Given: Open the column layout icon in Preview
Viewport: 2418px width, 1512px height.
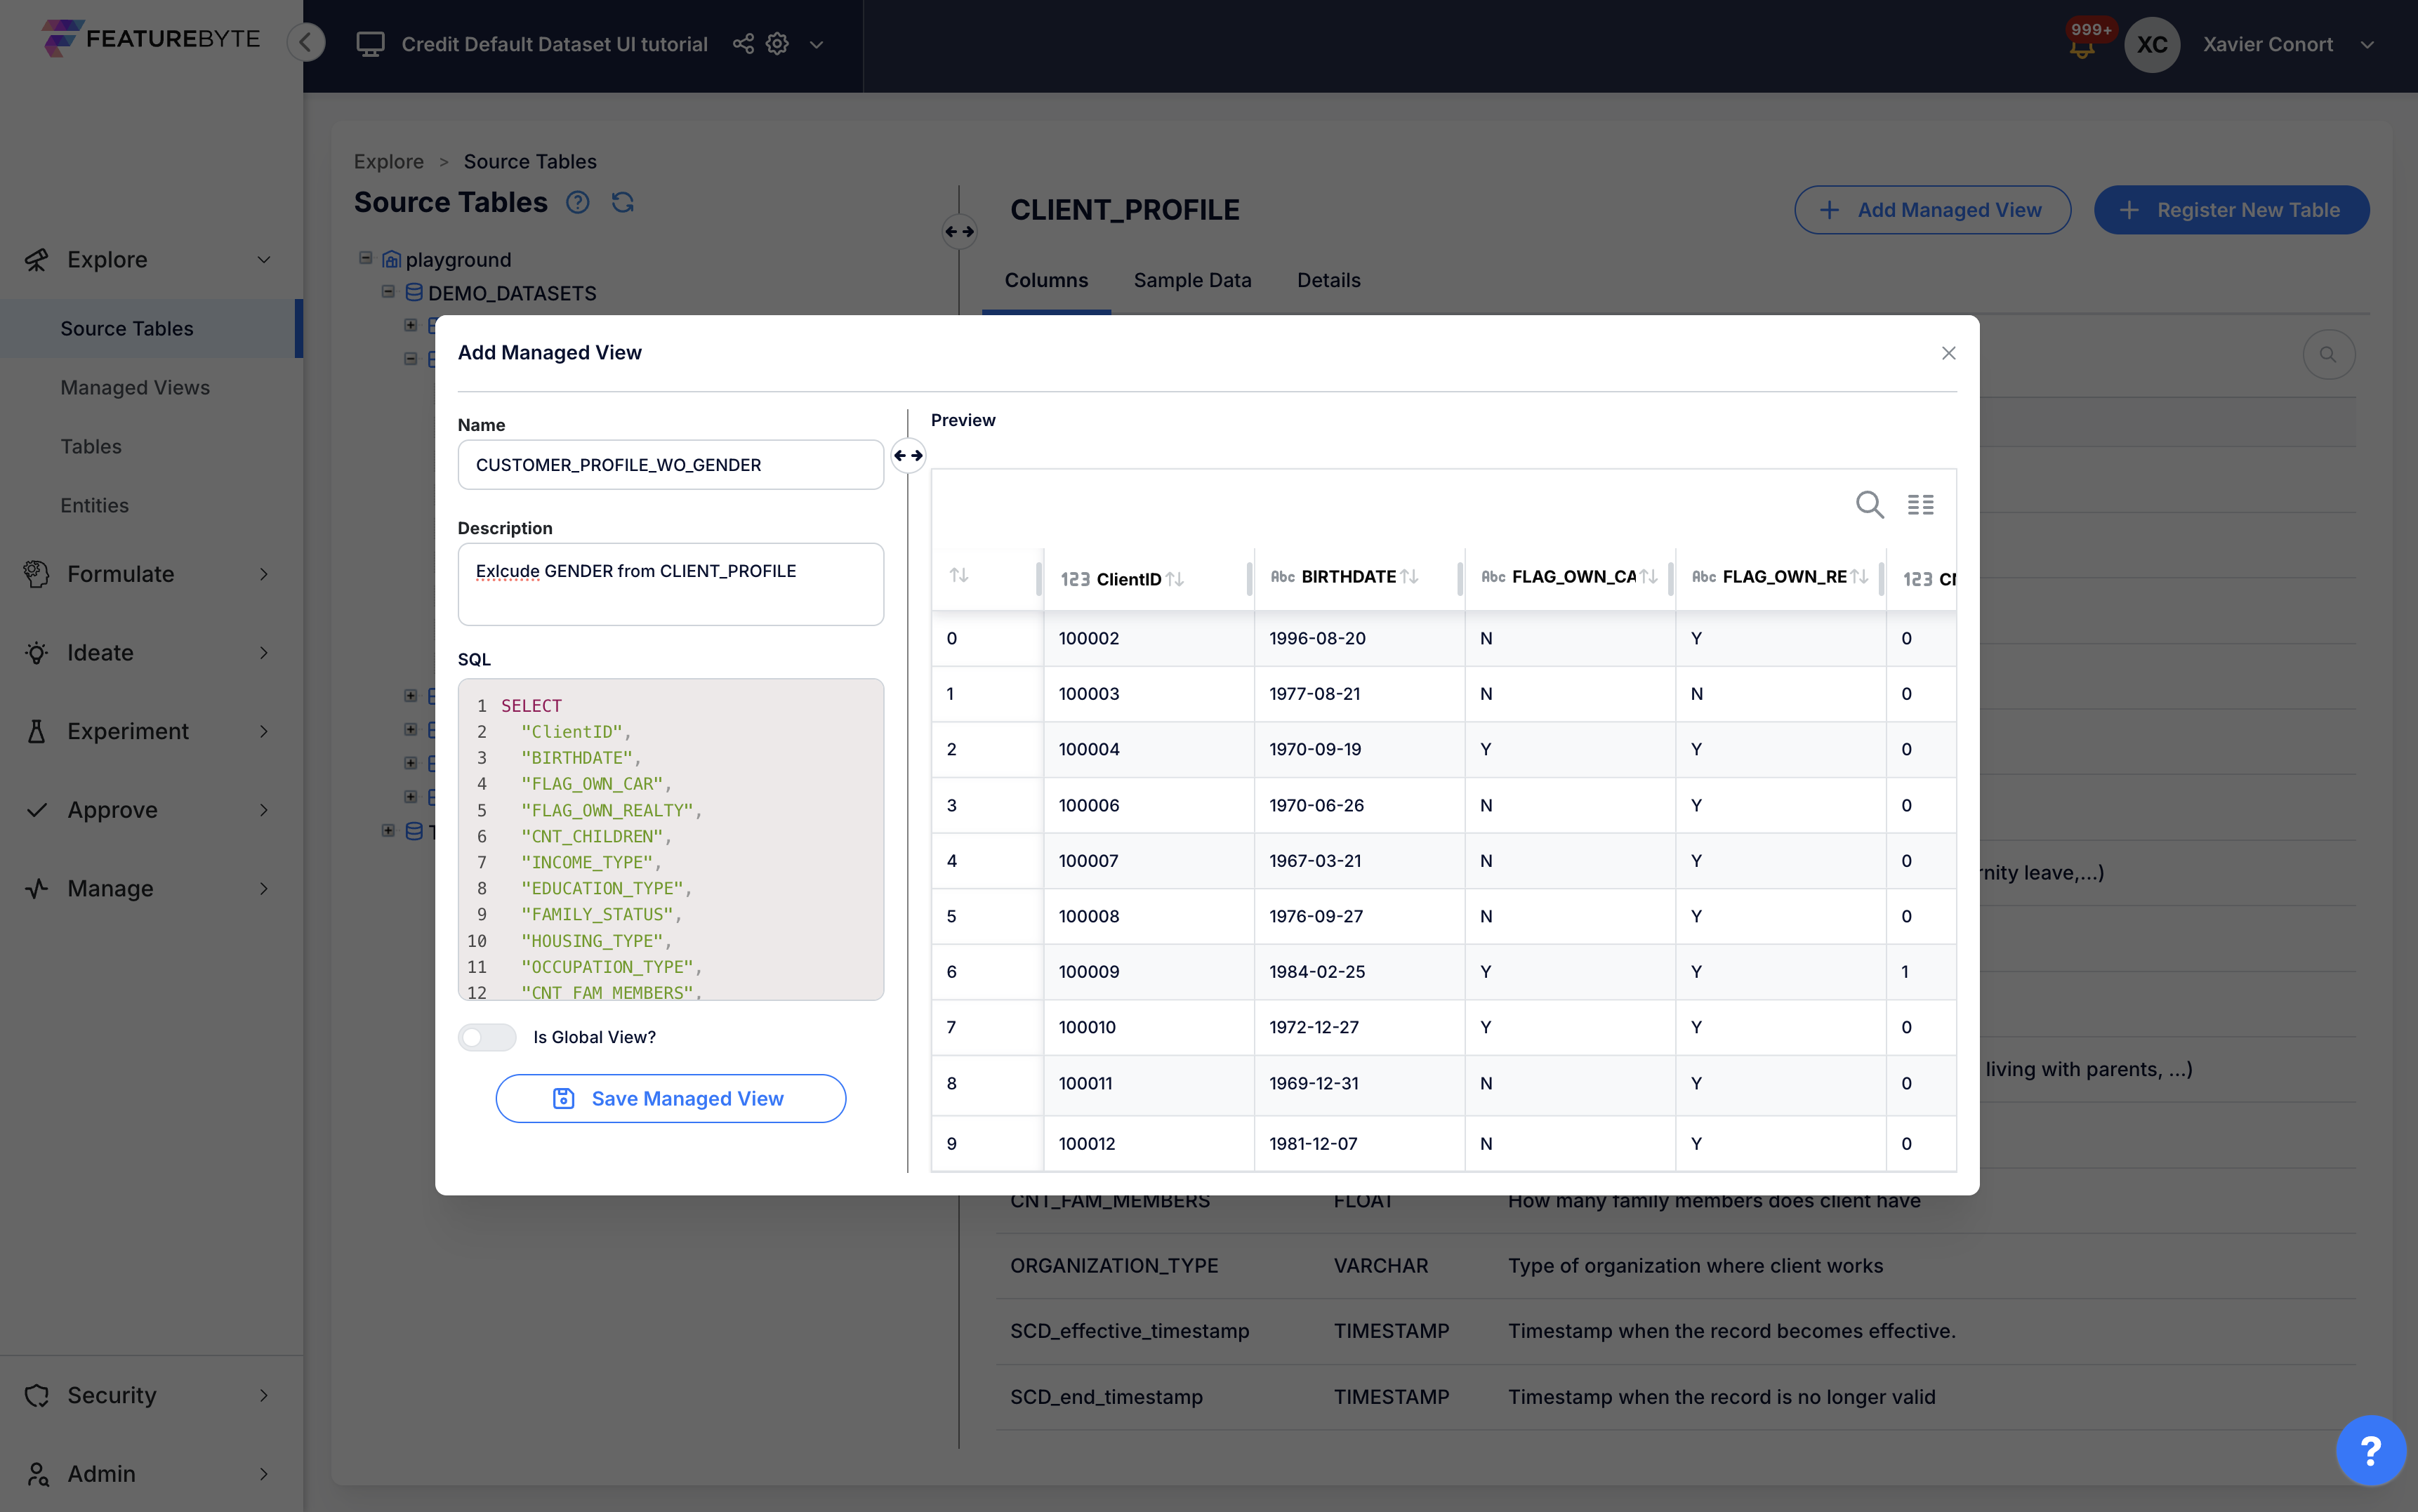Looking at the screenshot, I should pyautogui.click(x=1920, y=505).
